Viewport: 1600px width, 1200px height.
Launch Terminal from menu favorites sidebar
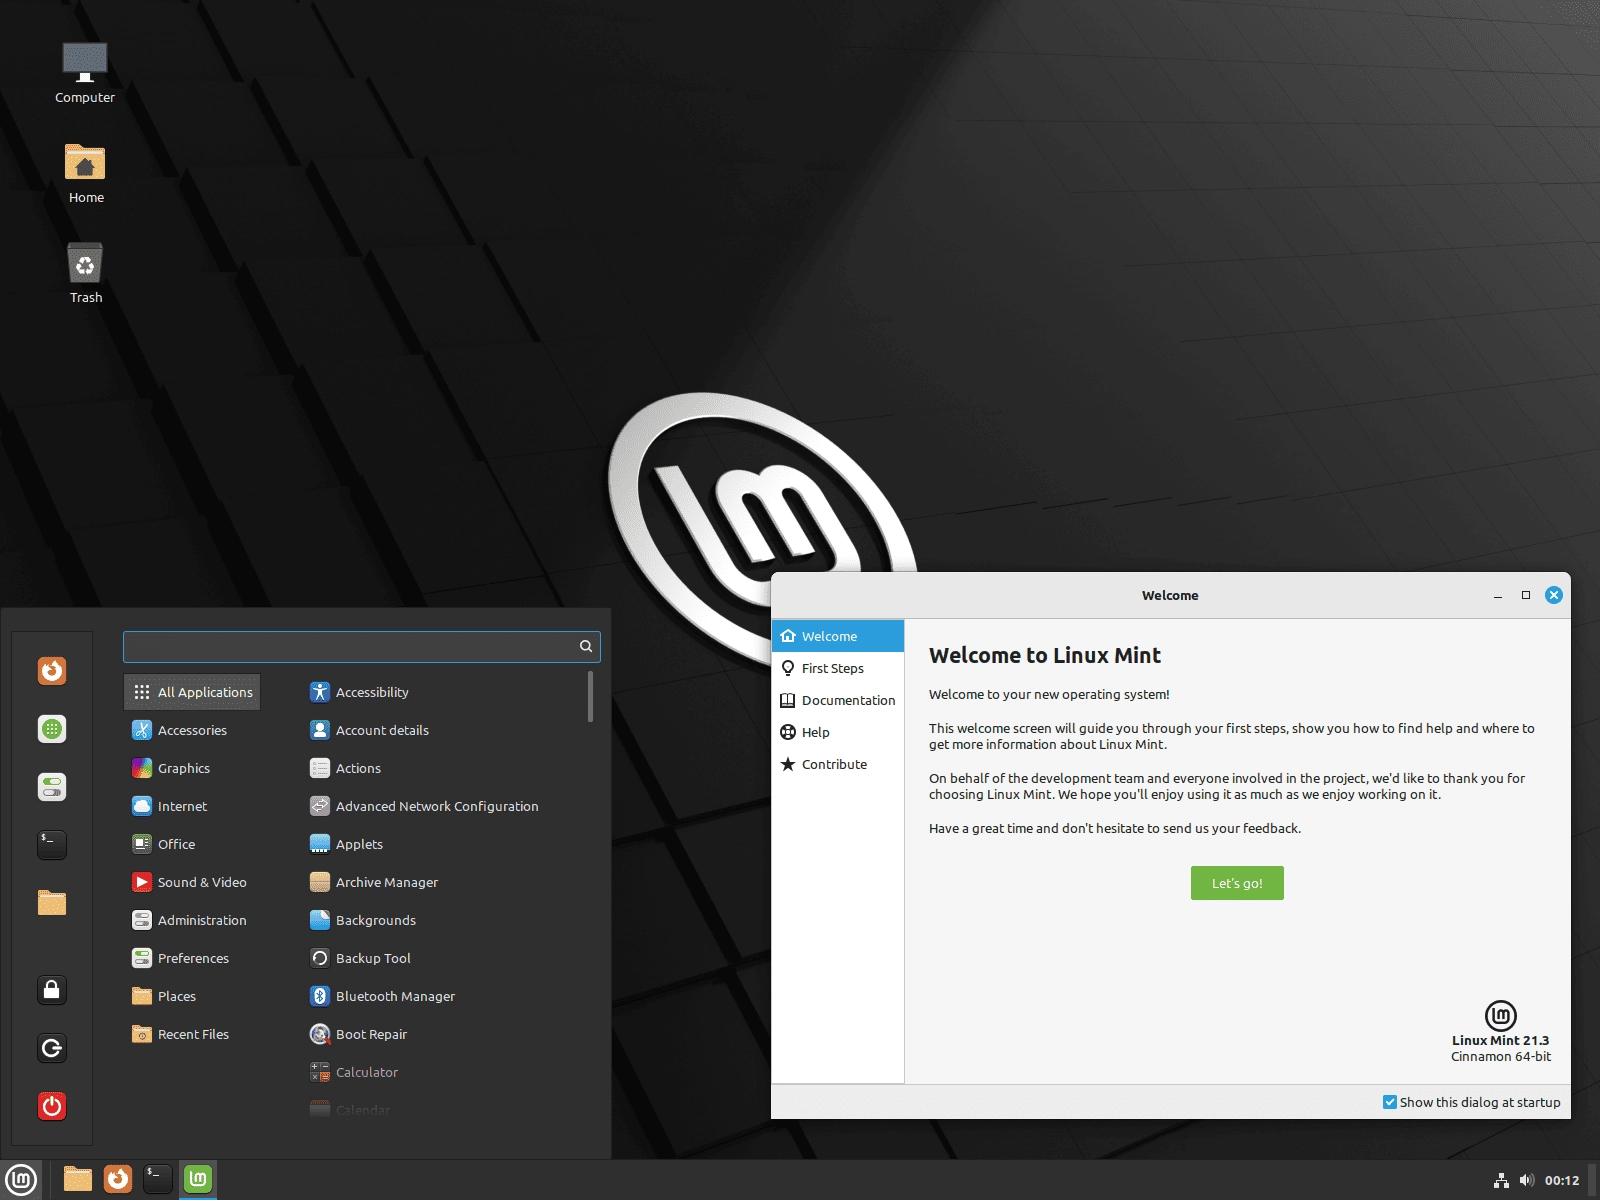pyautogui.click(x=52, y=845)
